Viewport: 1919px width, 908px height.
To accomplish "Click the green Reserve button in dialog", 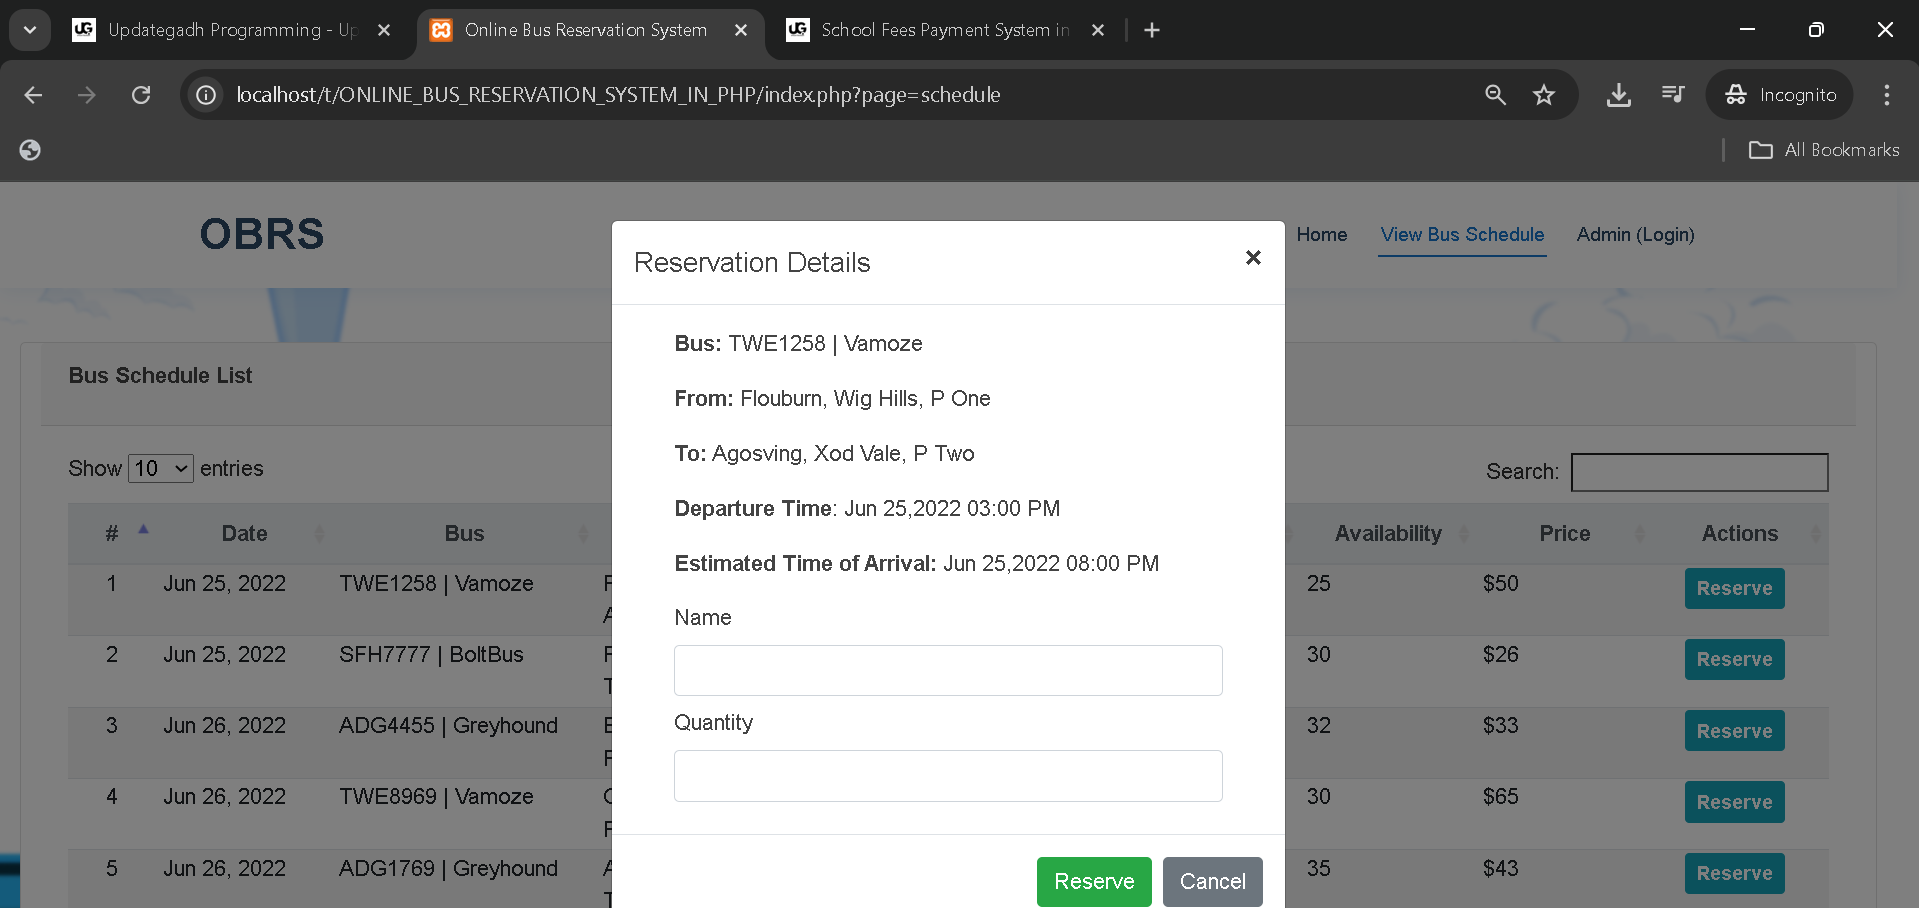I will [1093, 881].
